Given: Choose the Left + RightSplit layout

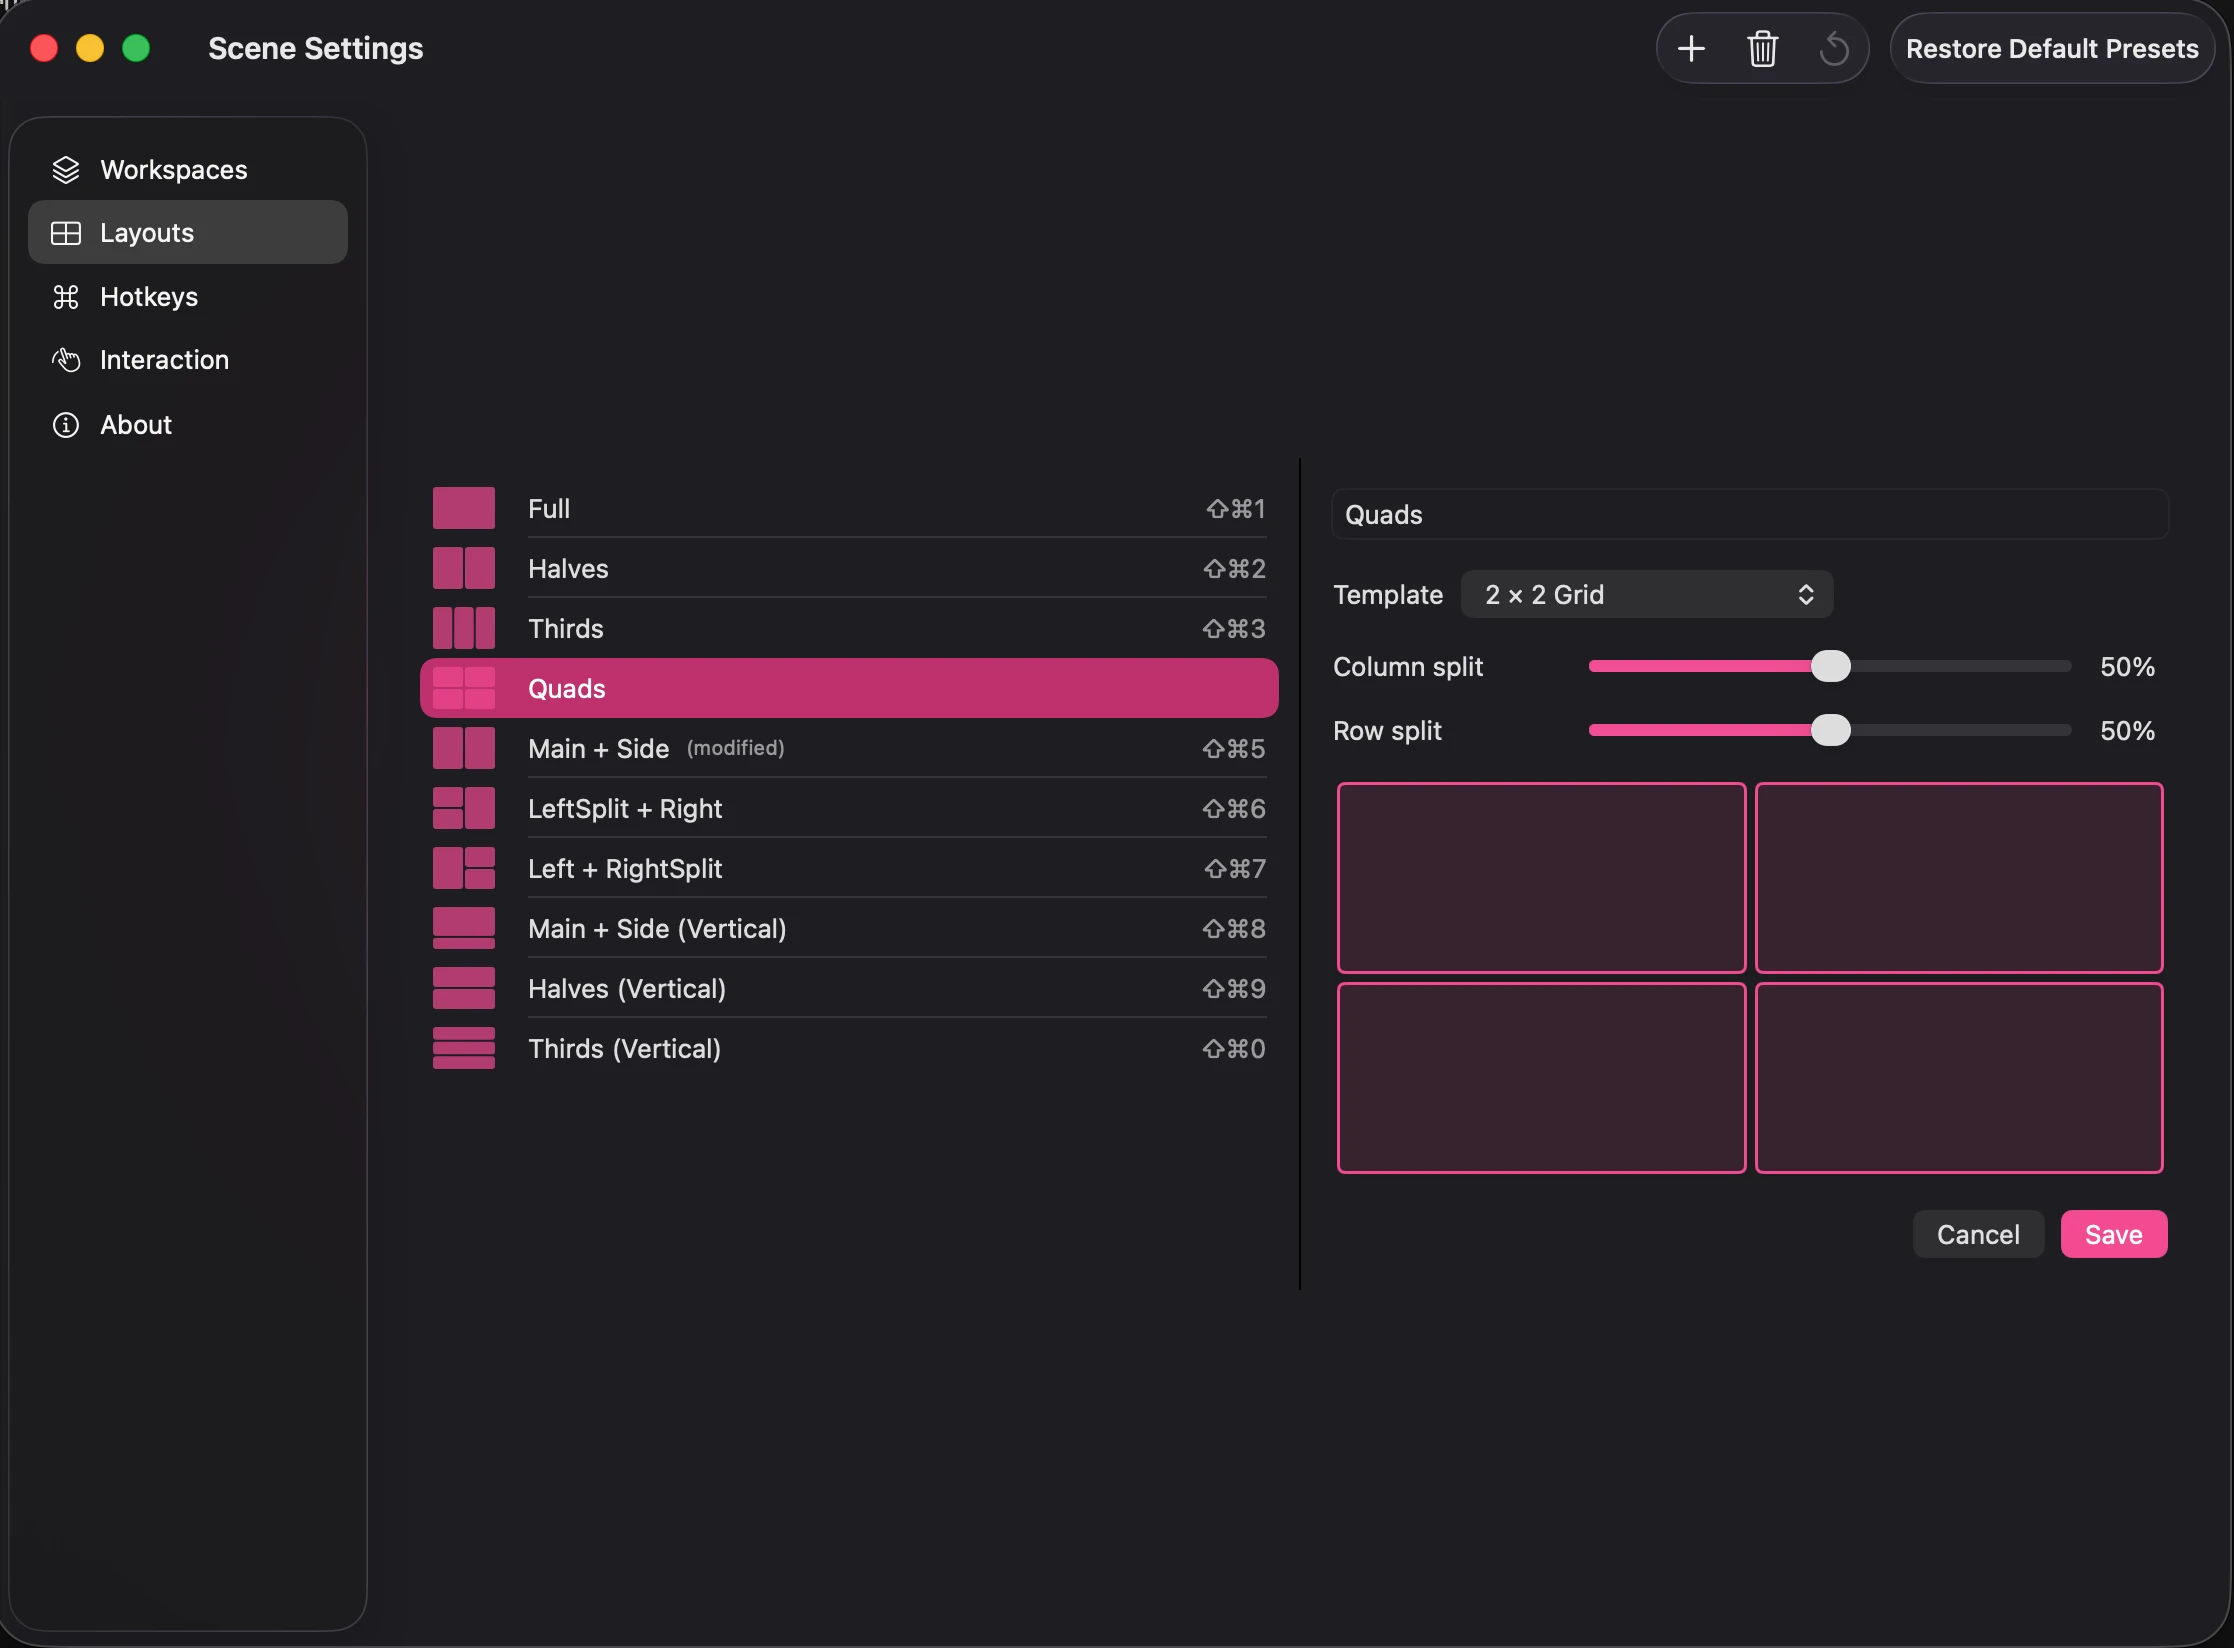Looking at the screenshot, I should point(849,868).
